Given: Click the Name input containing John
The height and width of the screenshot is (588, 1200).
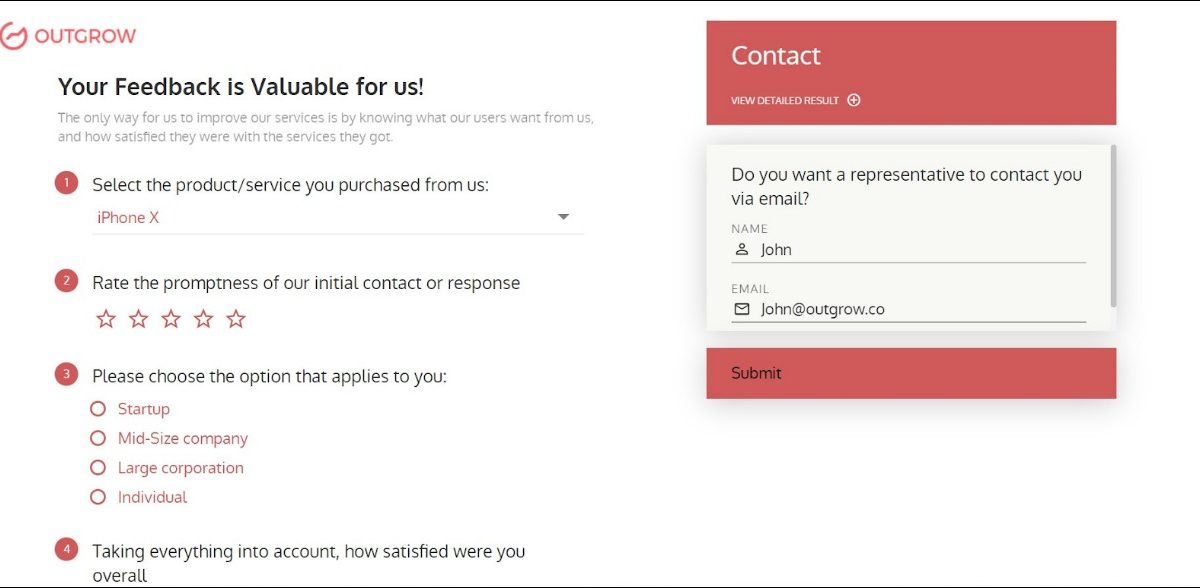Looking at the screenshot, I should [x=920, y=250].
